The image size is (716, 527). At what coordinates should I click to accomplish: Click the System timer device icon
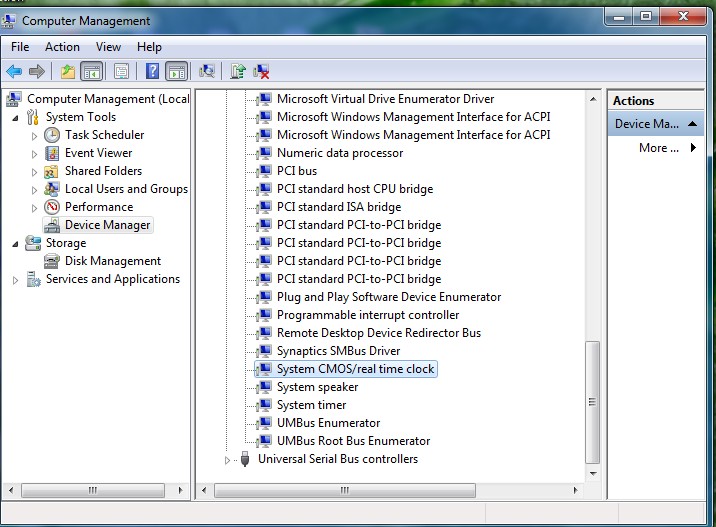264,405
